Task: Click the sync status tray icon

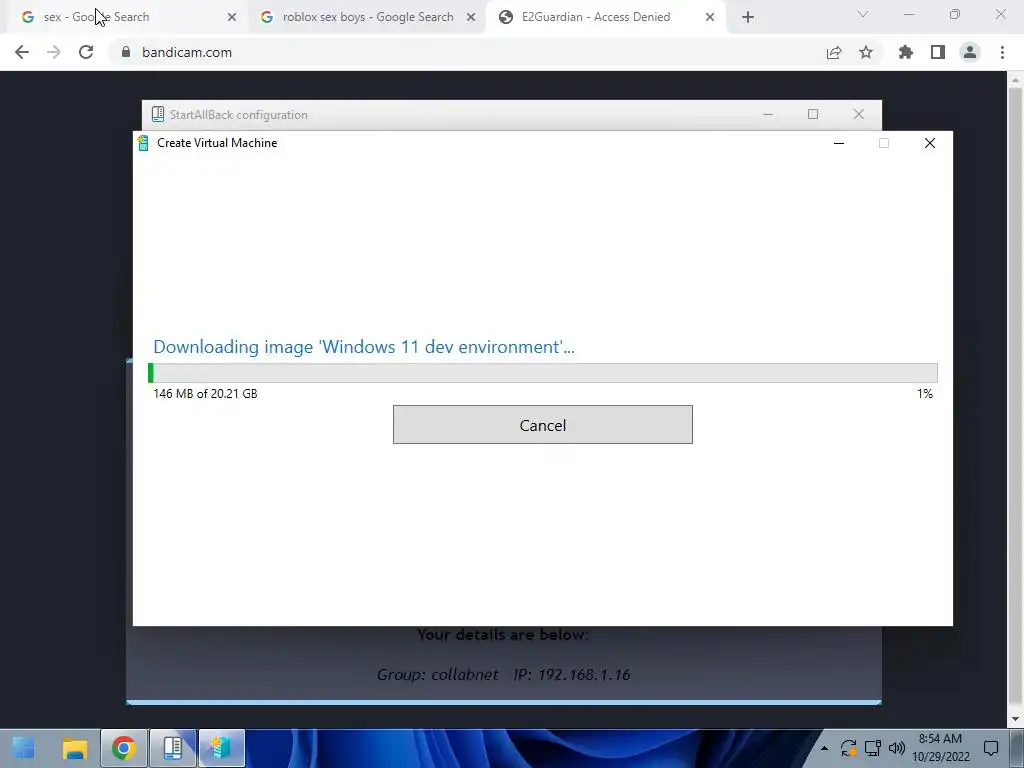Action: tap(848, 748)
